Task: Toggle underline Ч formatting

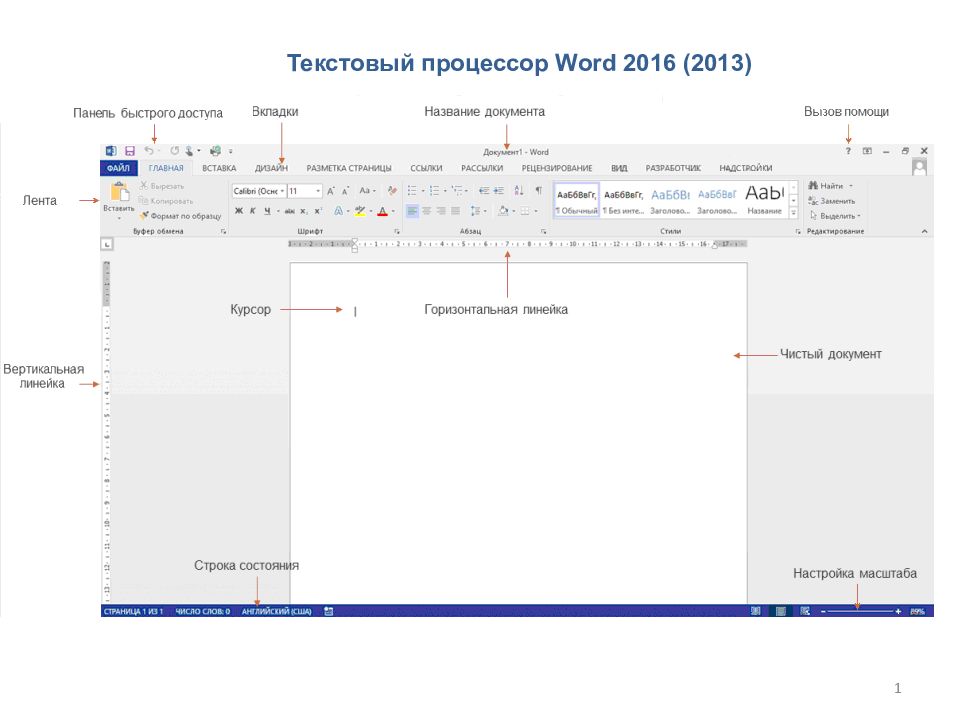Action: (268, 211)
